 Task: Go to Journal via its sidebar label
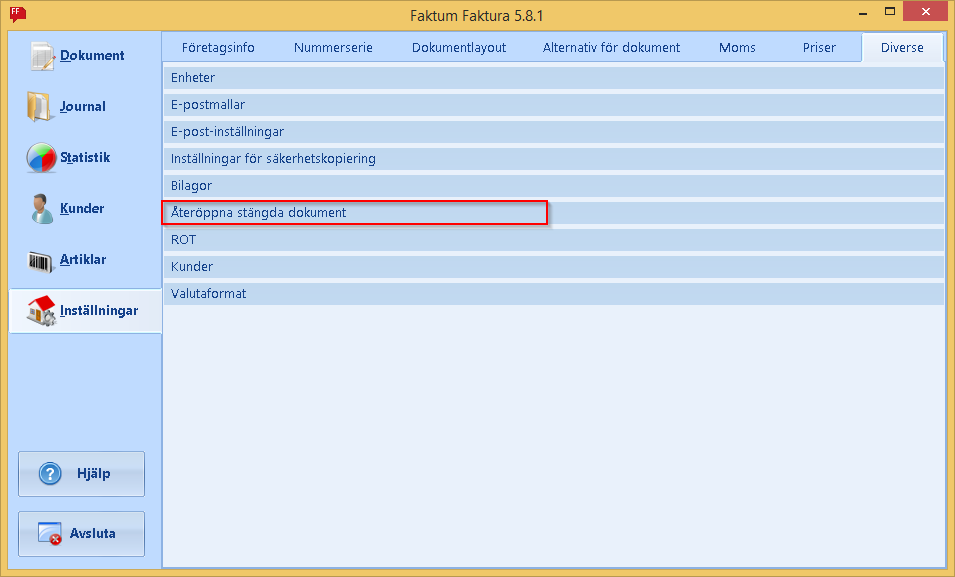tap(83, 107)
